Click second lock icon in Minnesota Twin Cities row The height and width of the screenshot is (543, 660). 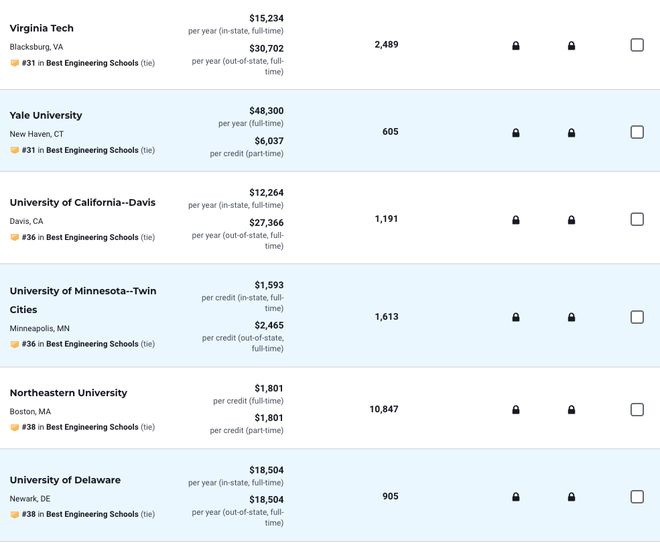571,317
